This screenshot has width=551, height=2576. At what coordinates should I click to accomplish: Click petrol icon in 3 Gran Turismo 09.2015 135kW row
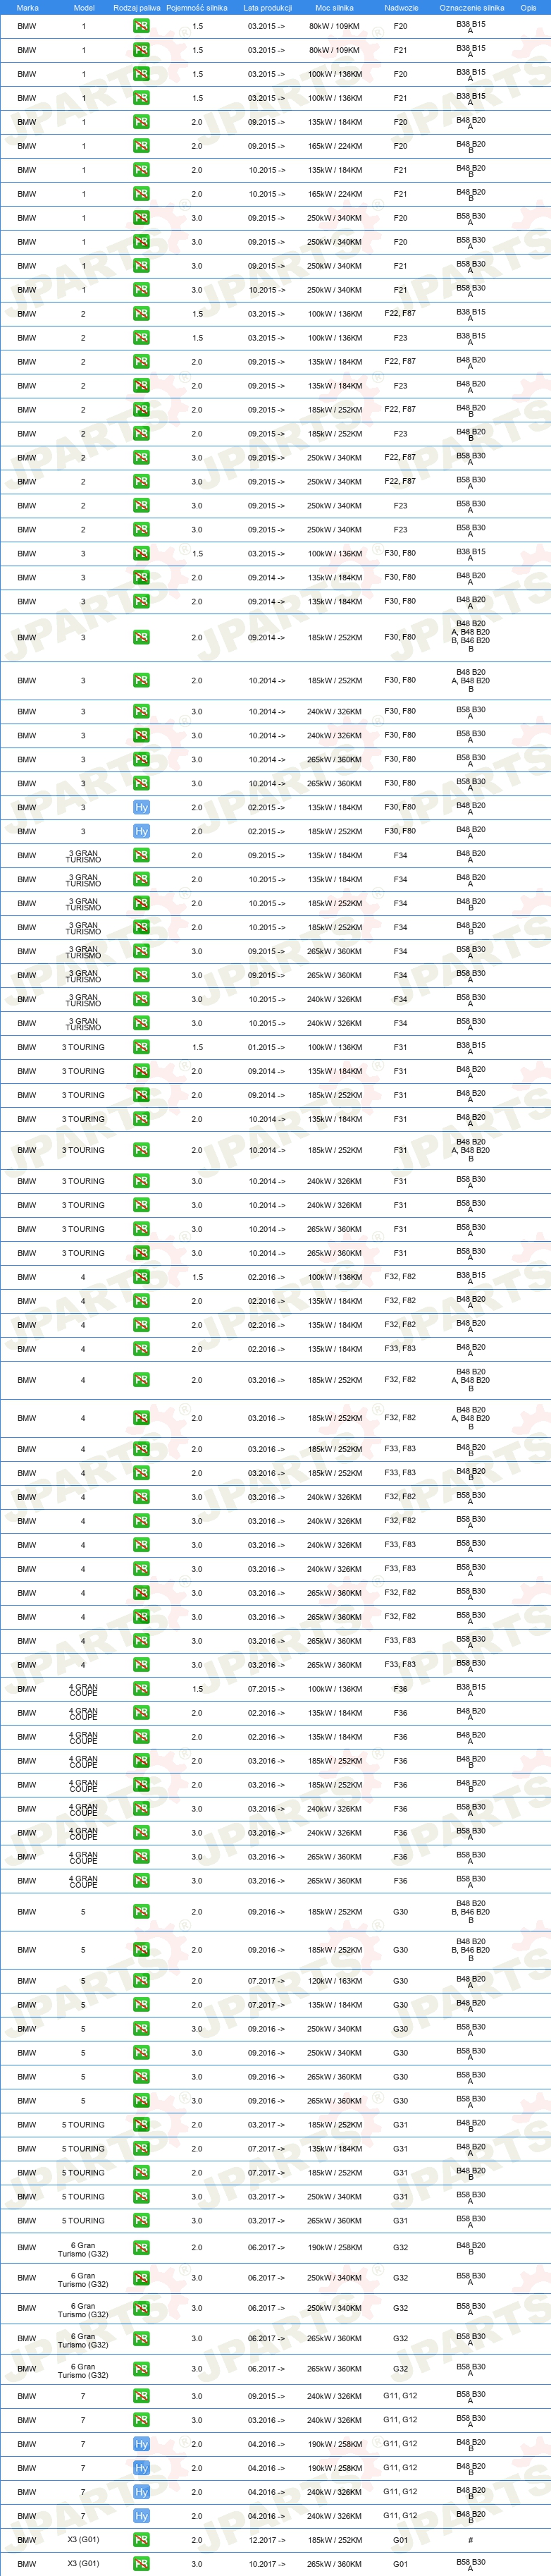point(141,855)
